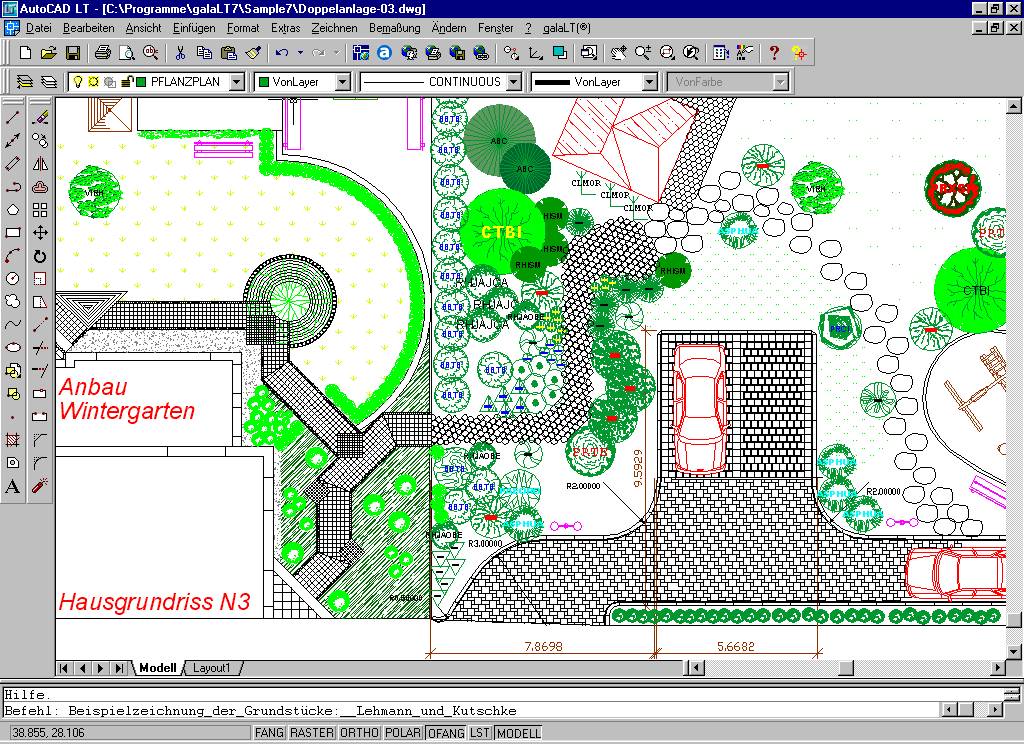Open the Layers manager icon

click(25, 82)
